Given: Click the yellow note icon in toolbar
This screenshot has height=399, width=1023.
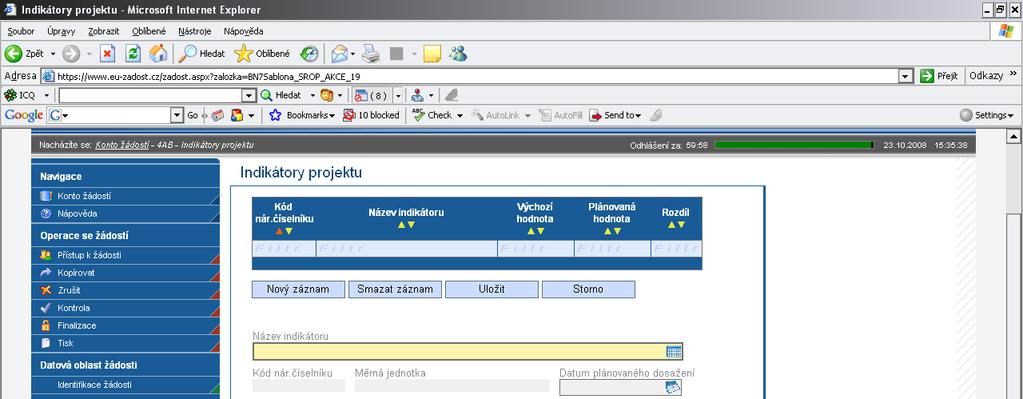Looking at the screenshot, I should (x=432, y=53).
